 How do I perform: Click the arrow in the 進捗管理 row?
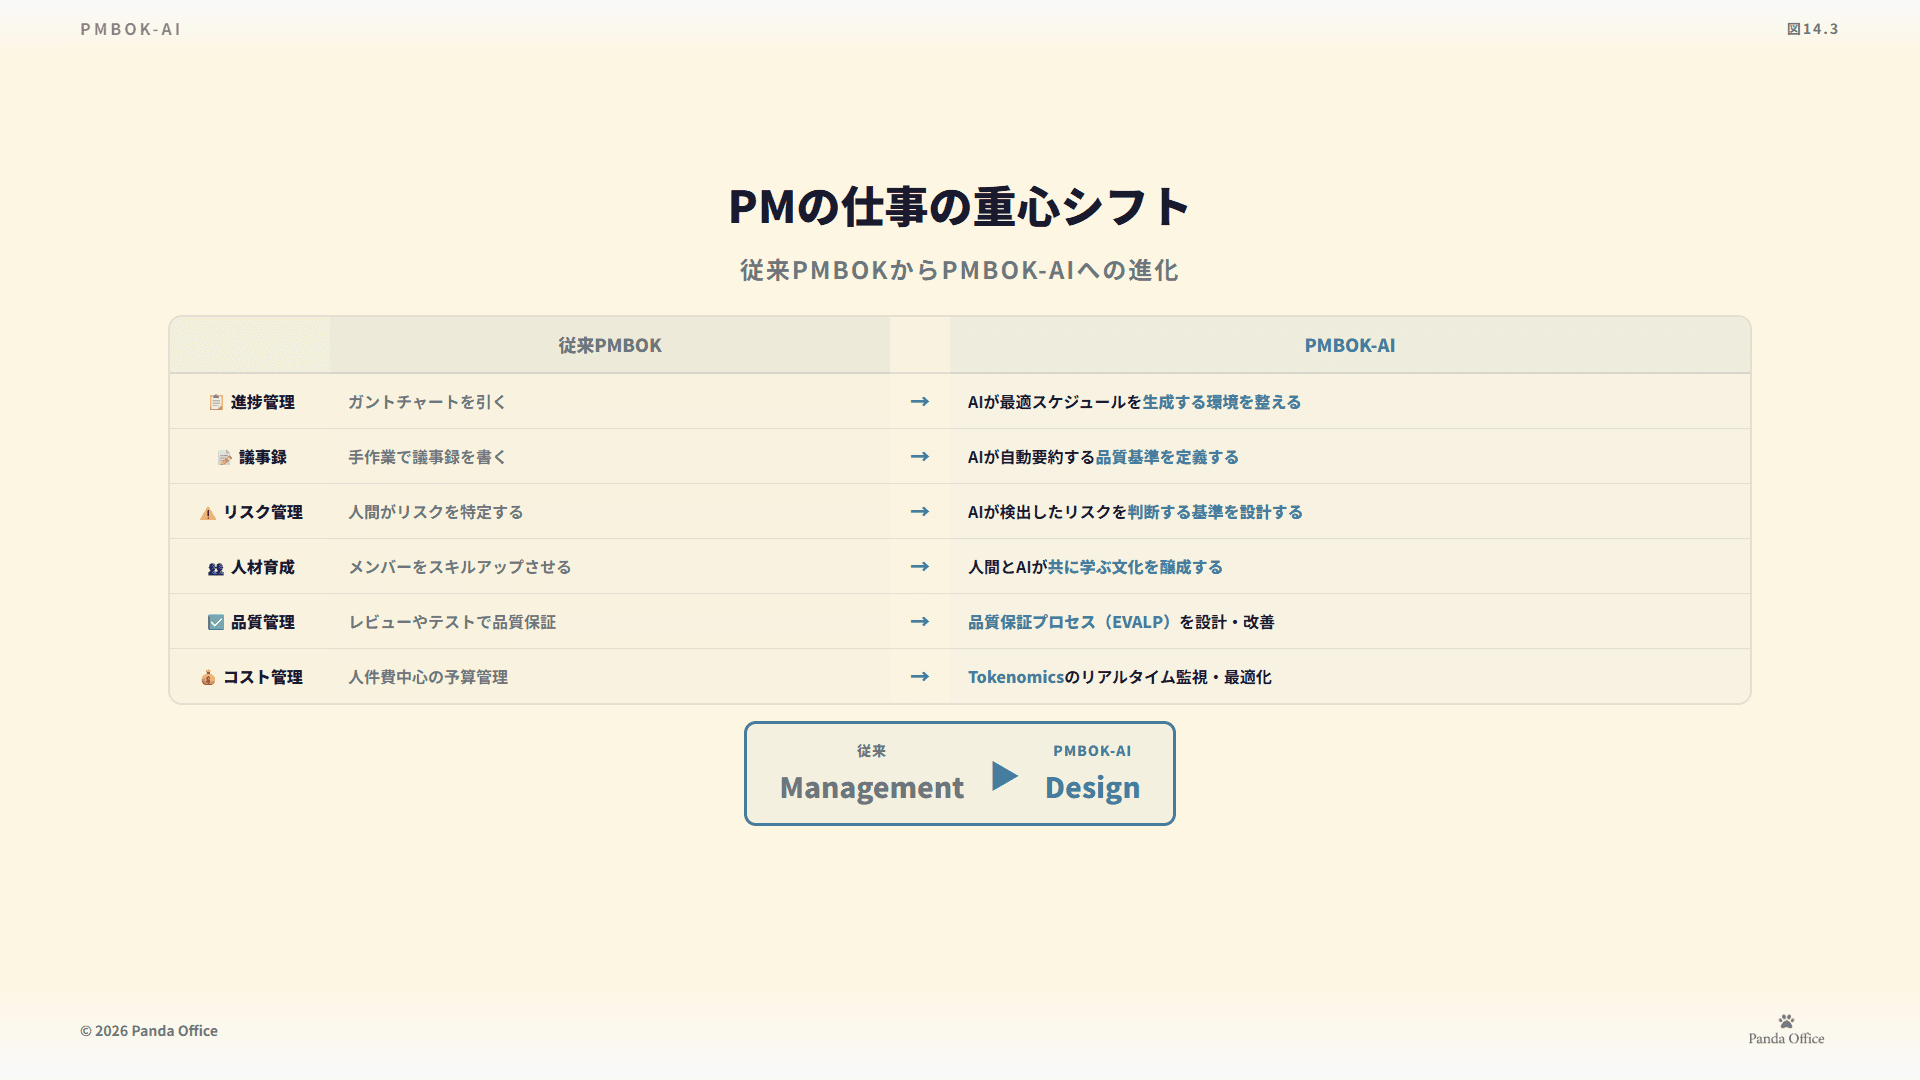(x=920, y=401)
